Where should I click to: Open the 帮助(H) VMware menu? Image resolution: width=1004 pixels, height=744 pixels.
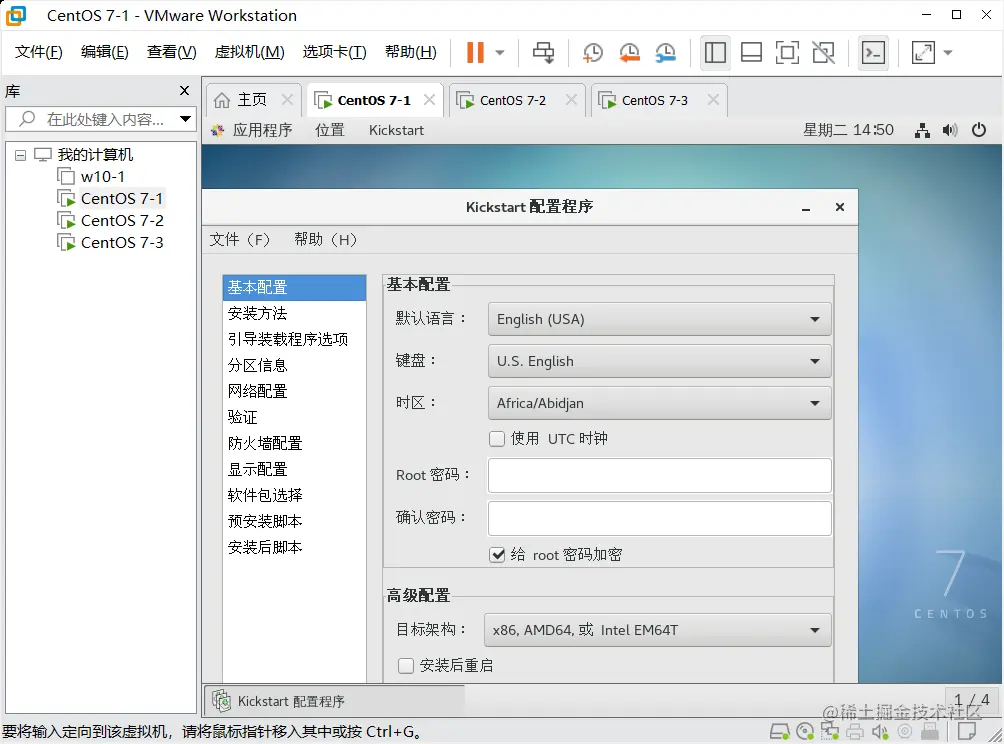[x=410, y=52]
